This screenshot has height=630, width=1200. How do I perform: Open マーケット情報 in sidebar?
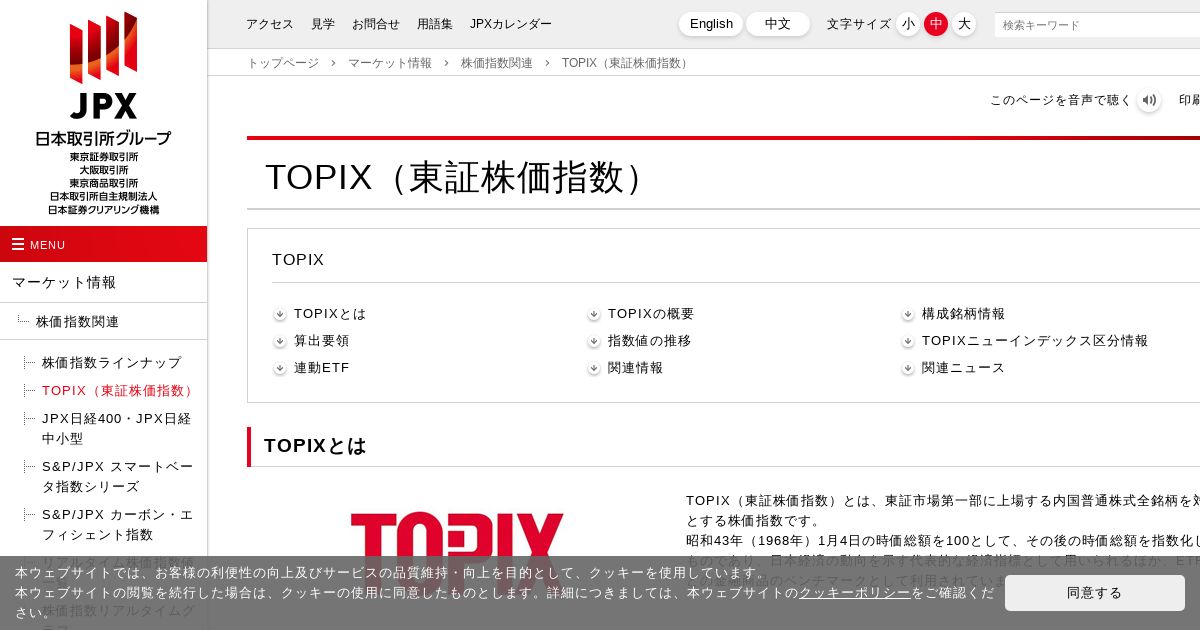64,282
